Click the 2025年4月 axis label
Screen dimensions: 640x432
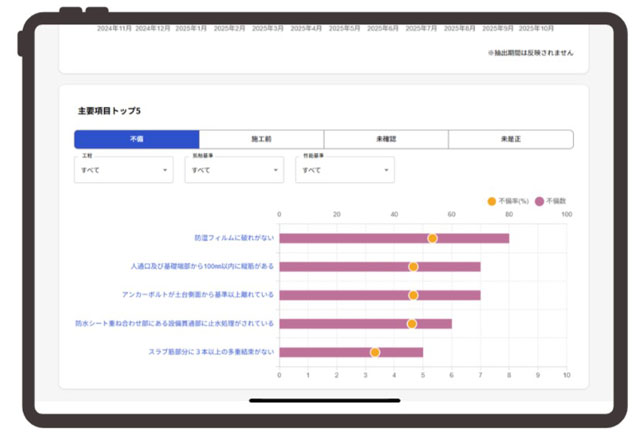(306, 29)
